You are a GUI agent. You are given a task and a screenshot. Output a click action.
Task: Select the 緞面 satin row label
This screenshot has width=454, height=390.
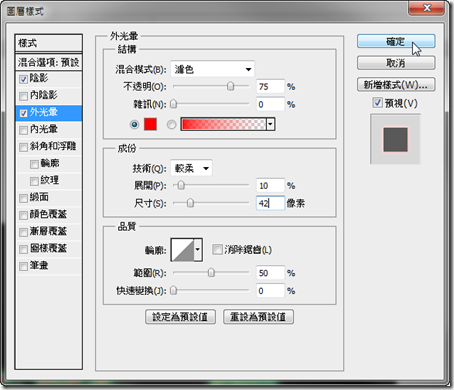[x=39, y=197]
